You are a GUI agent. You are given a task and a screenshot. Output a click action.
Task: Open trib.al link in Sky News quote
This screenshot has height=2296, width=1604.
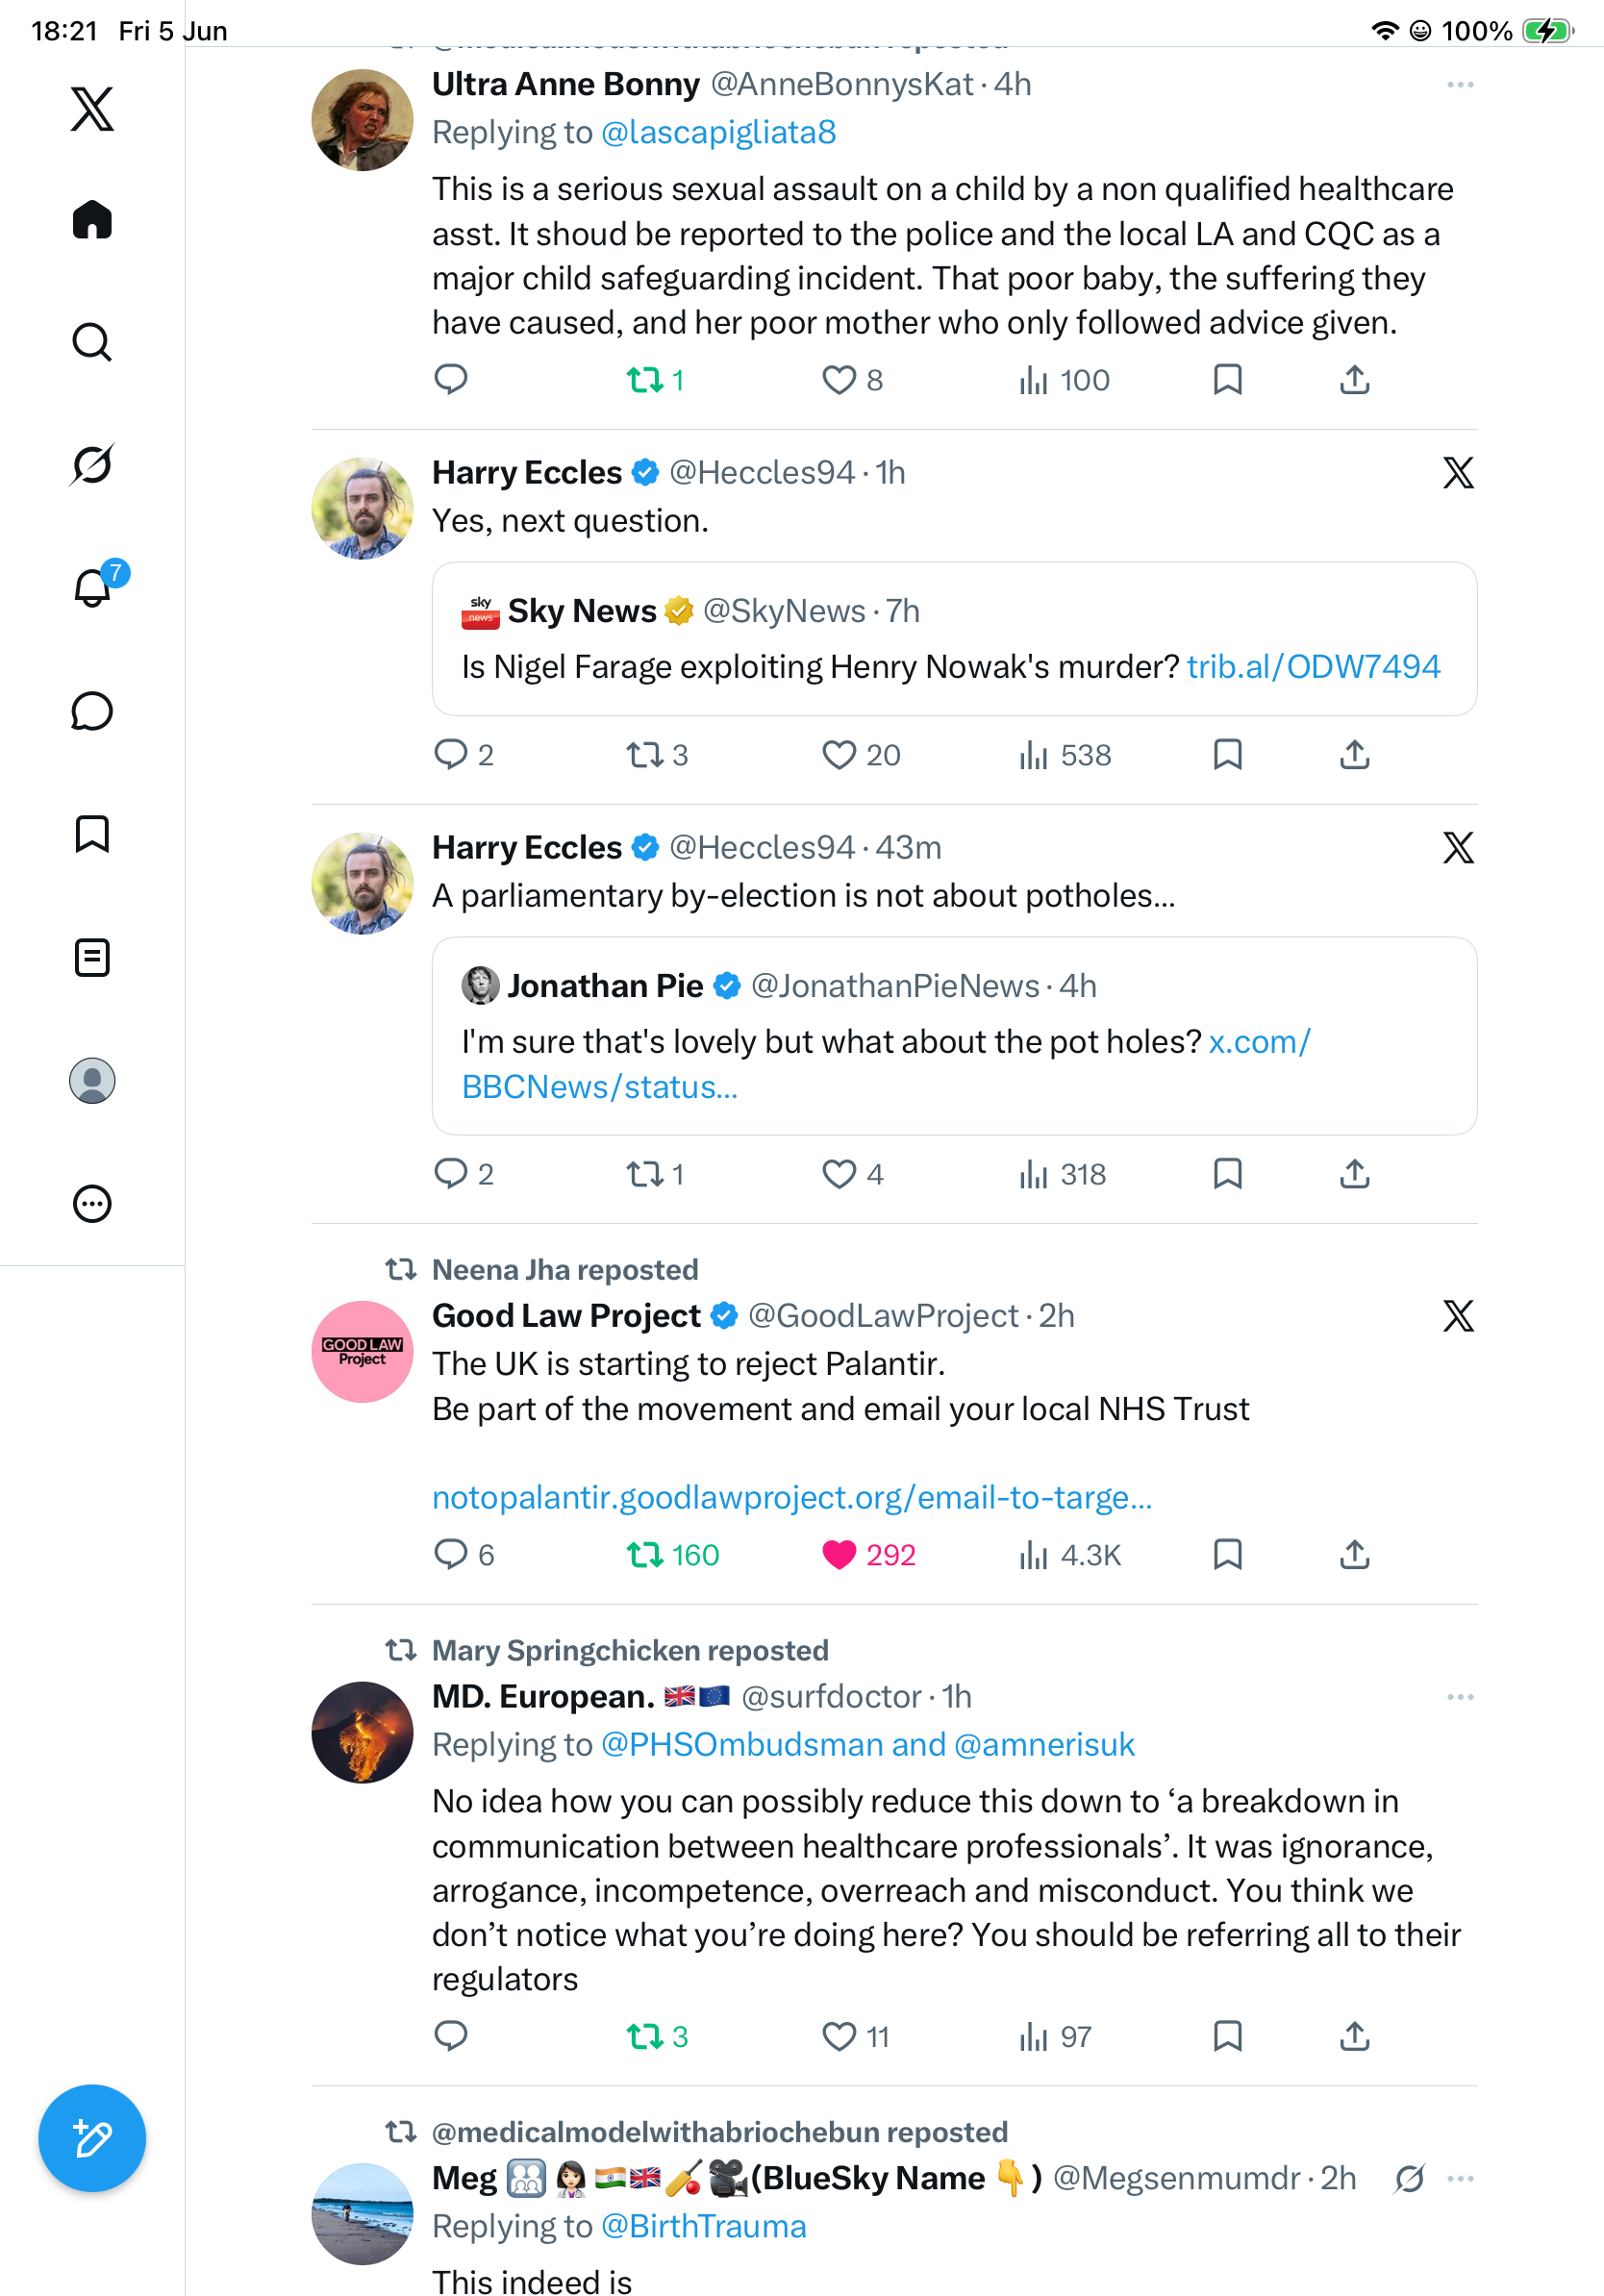(x=1313, y=666)
